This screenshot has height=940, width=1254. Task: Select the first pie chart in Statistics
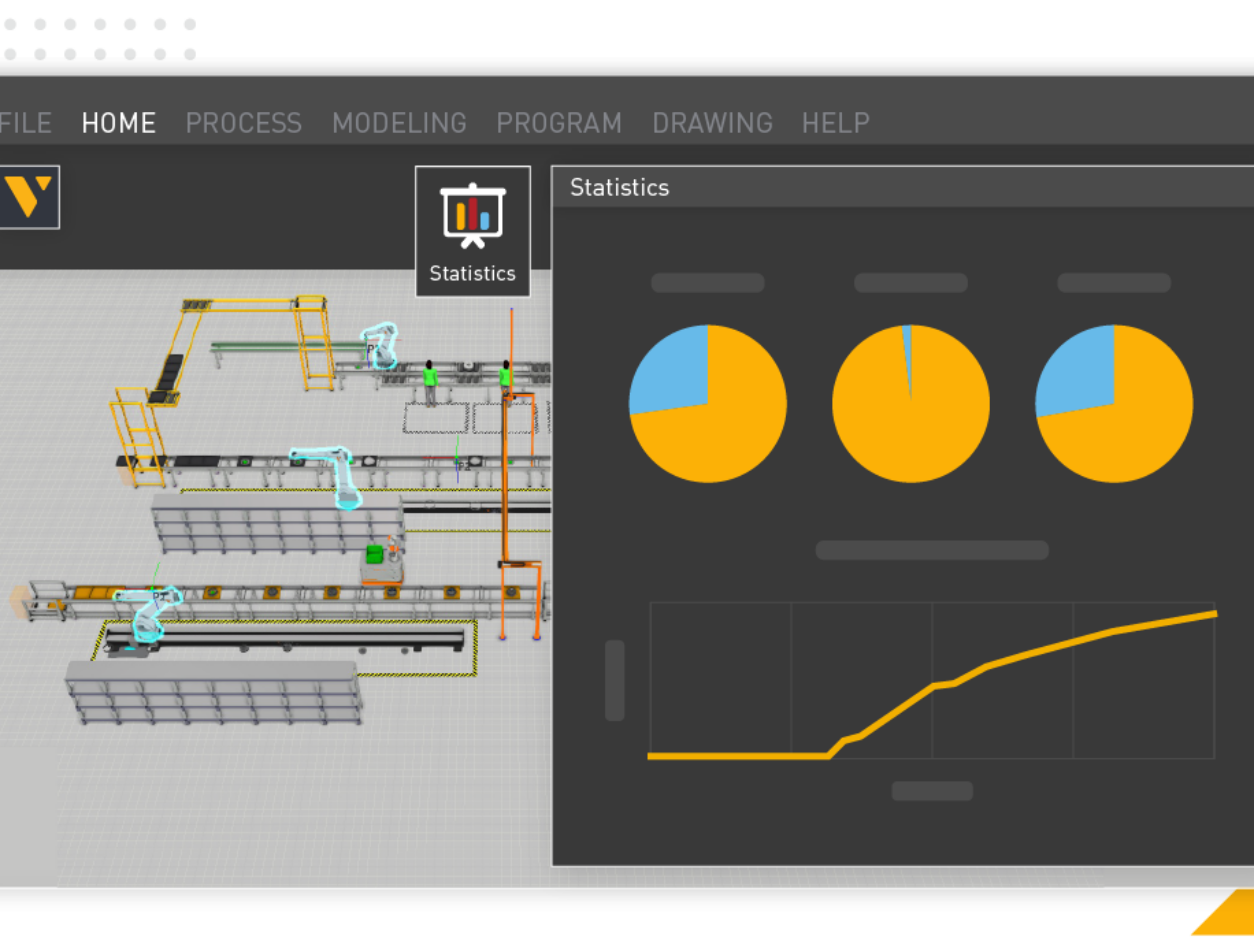pyautogui.click(x=708, y=404)
